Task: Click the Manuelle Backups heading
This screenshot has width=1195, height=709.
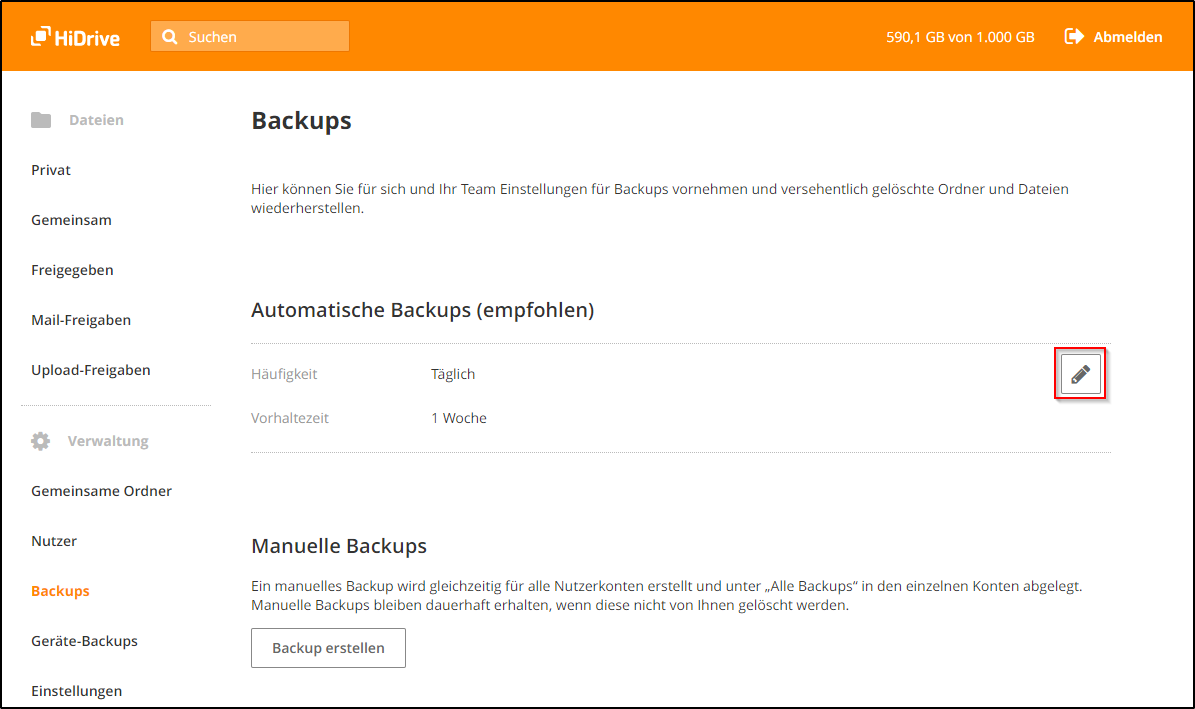Action: click(338, 546)
